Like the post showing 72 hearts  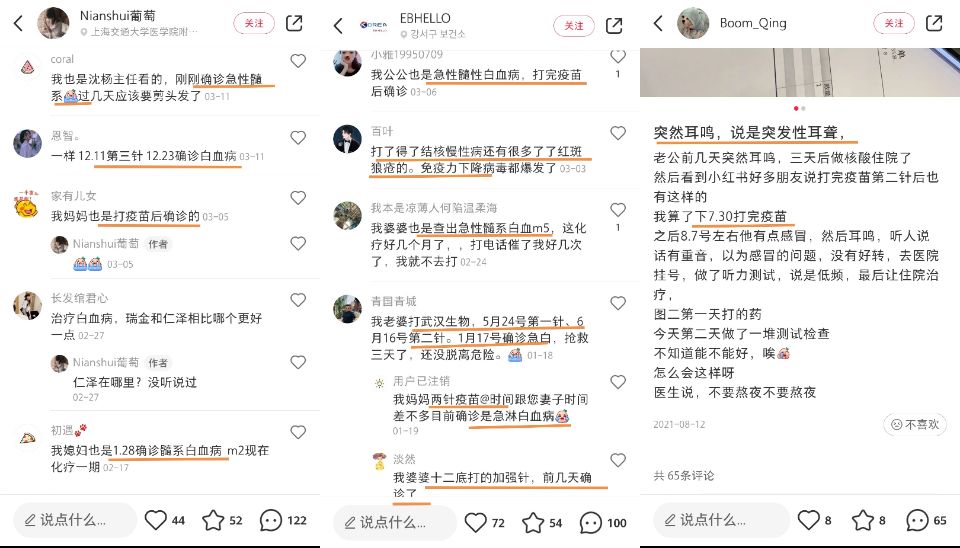coord(484,523)
